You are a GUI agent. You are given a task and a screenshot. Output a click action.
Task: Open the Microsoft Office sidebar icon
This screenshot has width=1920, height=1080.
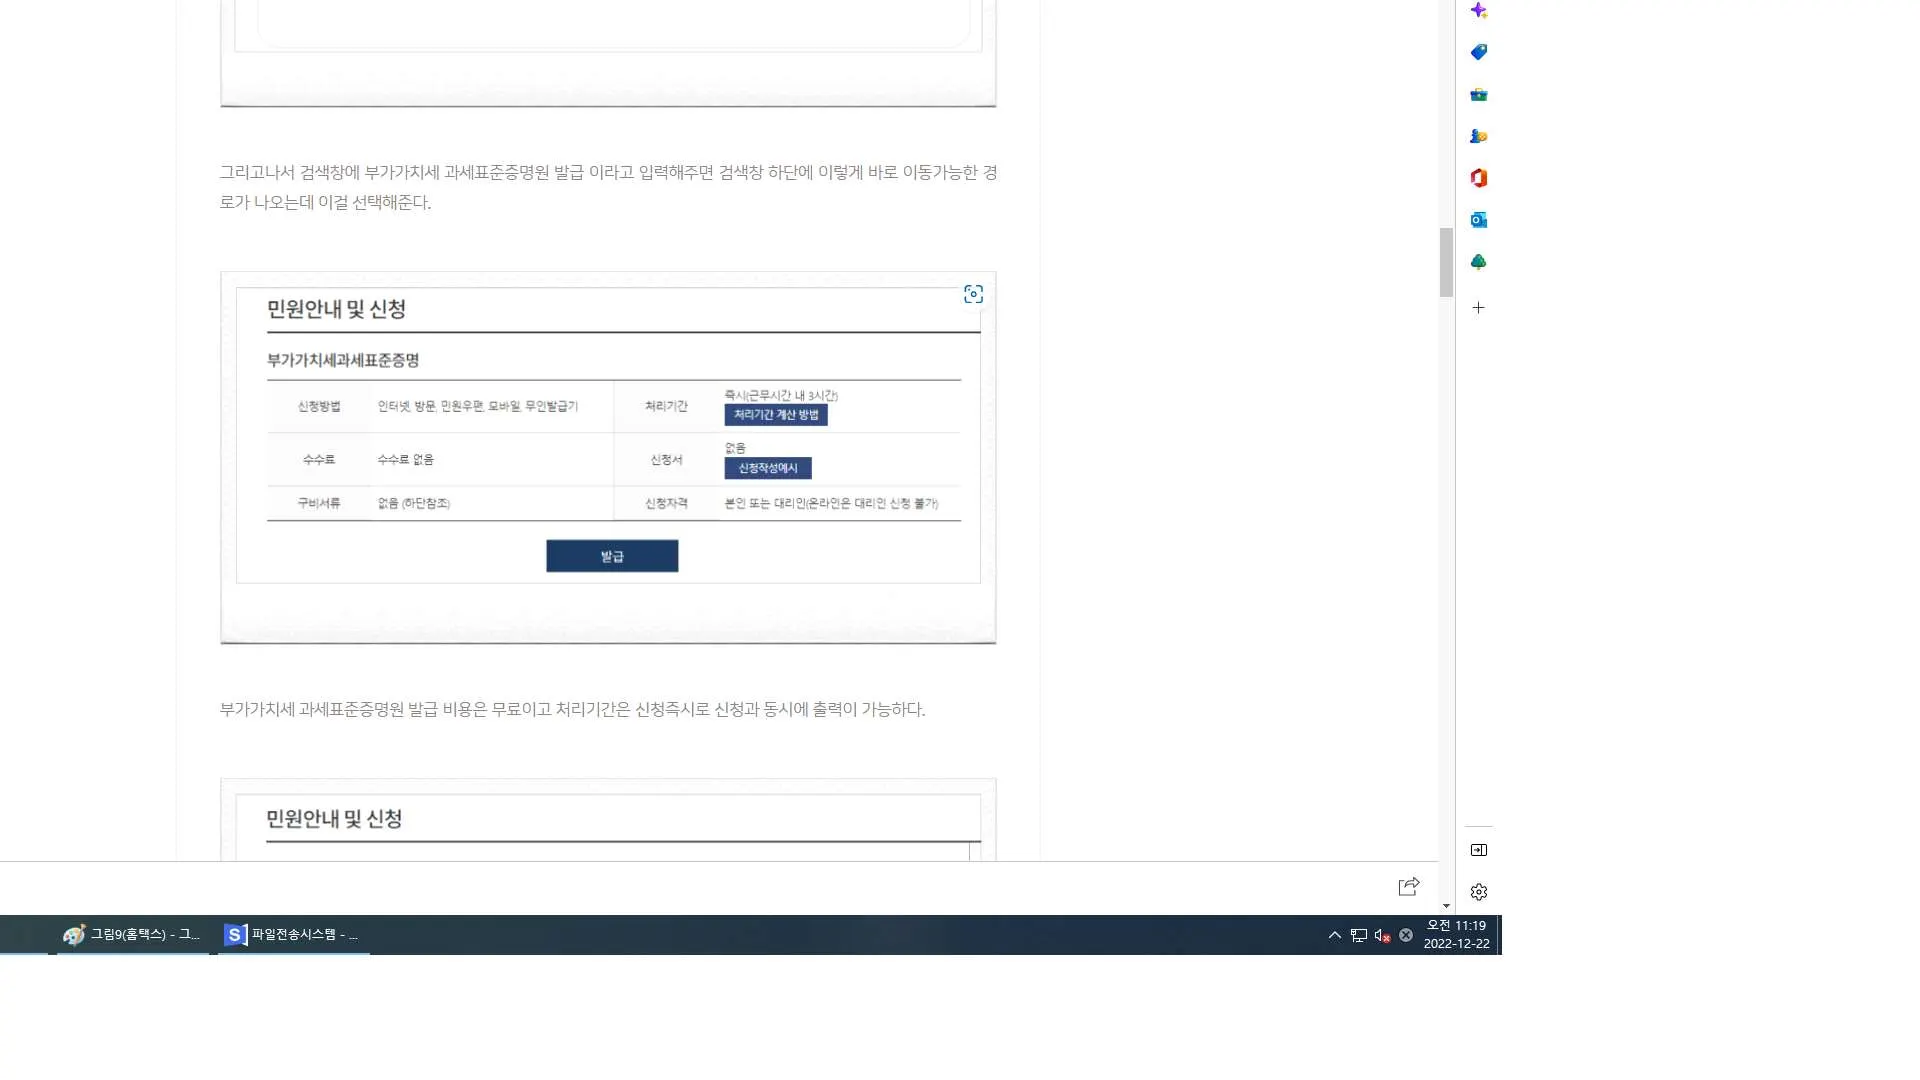pyautogui.click(x=1479, y=178)
